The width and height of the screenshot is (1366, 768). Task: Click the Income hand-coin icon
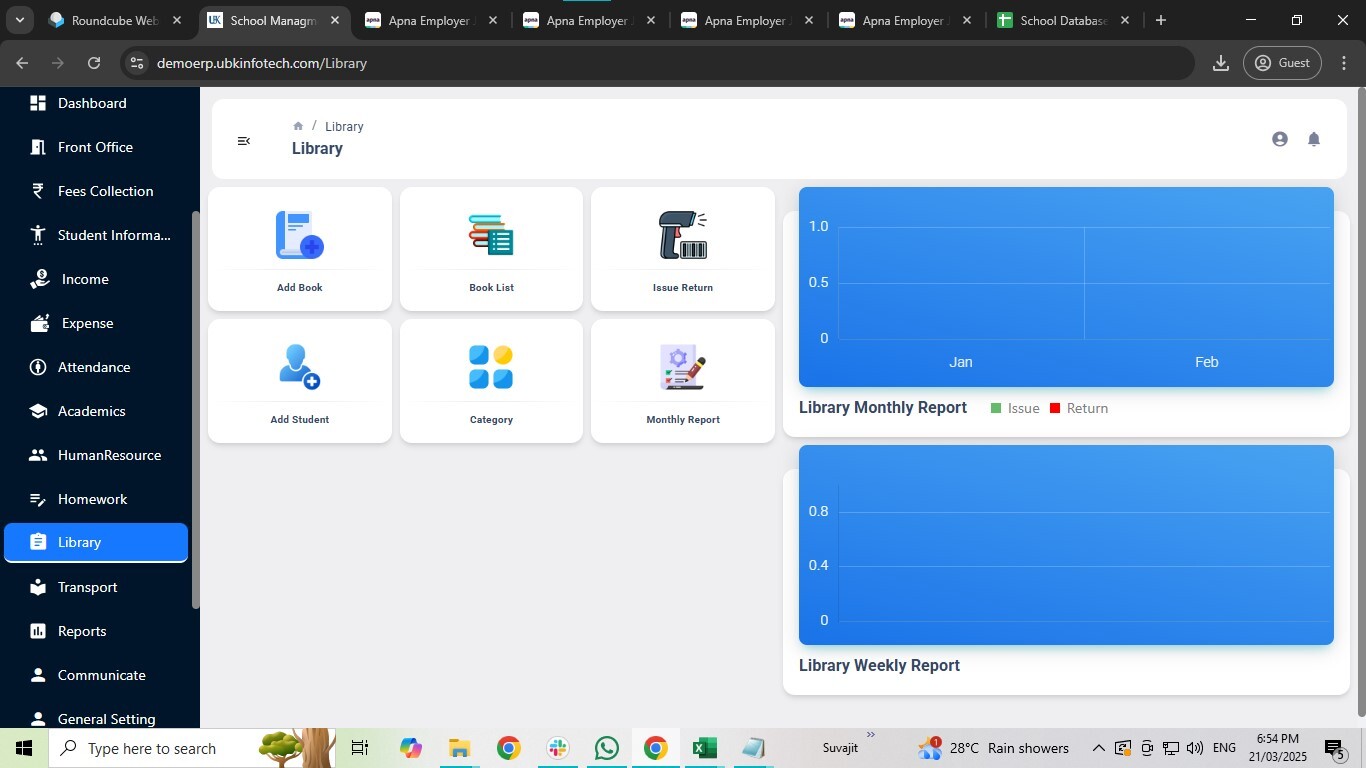pos(39,279)
